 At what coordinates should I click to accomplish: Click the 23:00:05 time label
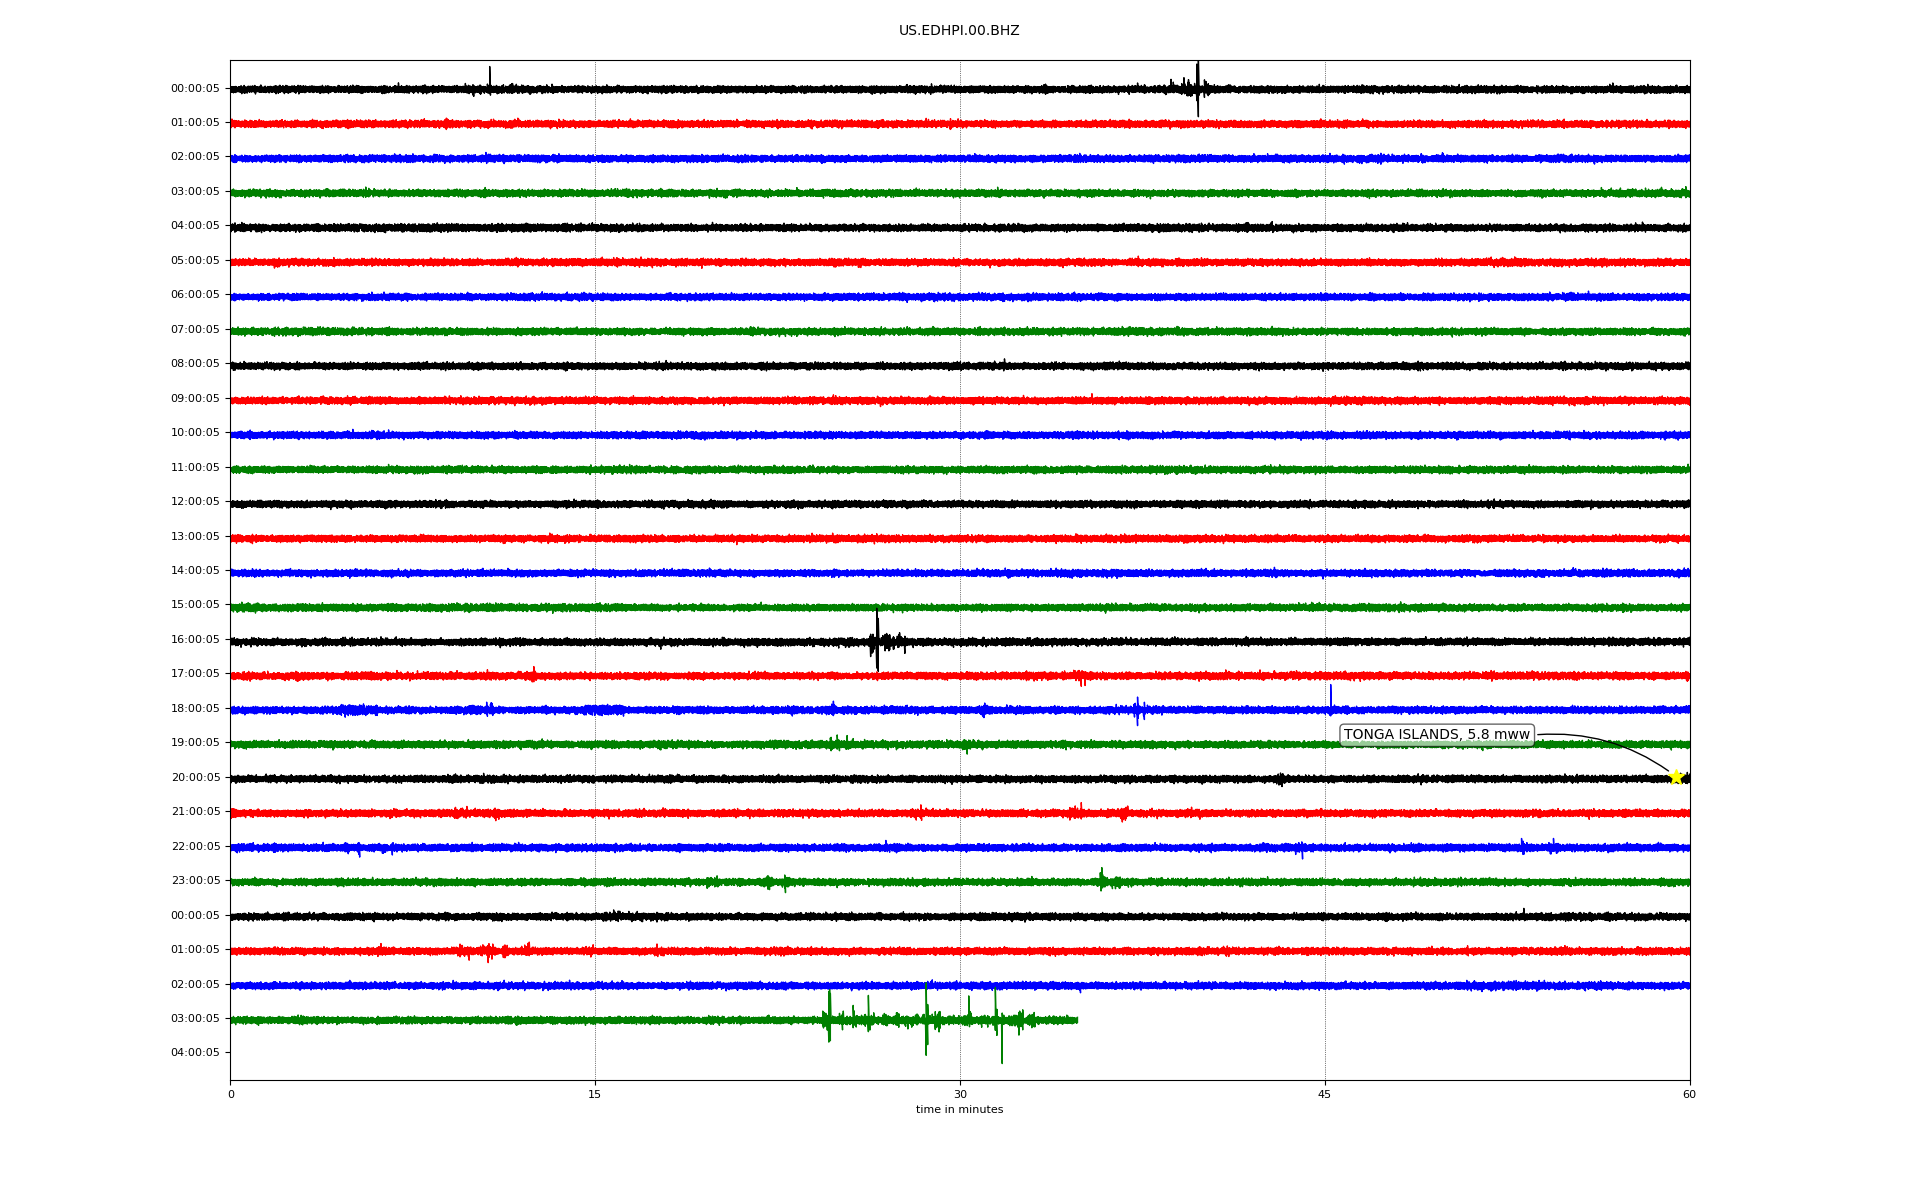tap(195, 881)
